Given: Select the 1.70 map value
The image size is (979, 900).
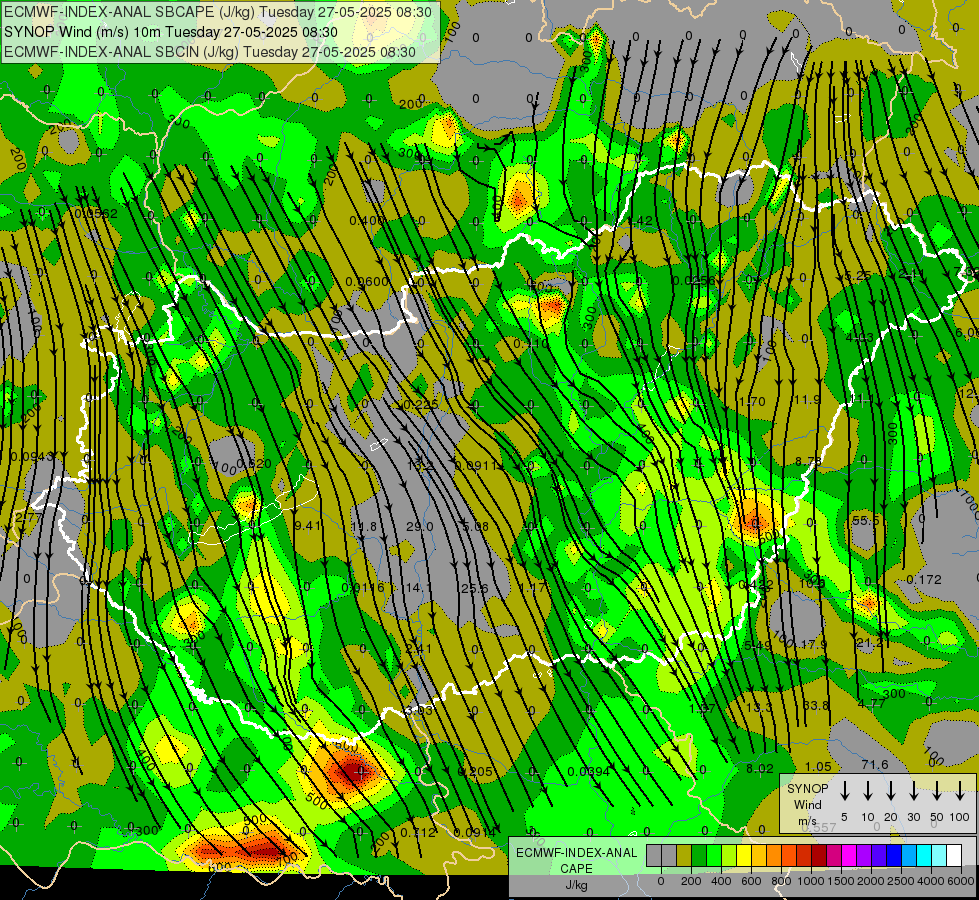Looking at the screenshot, I should tap(752, 402).
